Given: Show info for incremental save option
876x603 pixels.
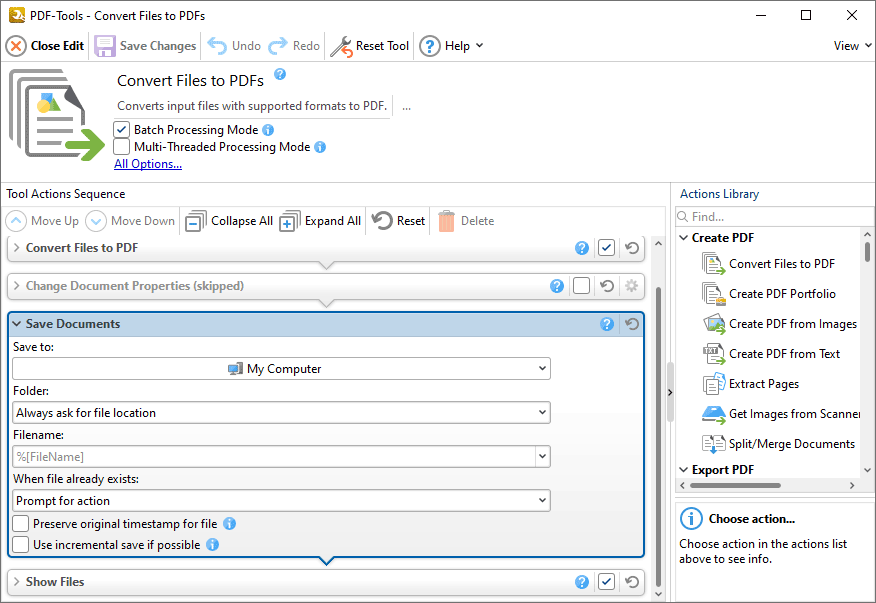Looking at the screenshot, I should 212,544.
